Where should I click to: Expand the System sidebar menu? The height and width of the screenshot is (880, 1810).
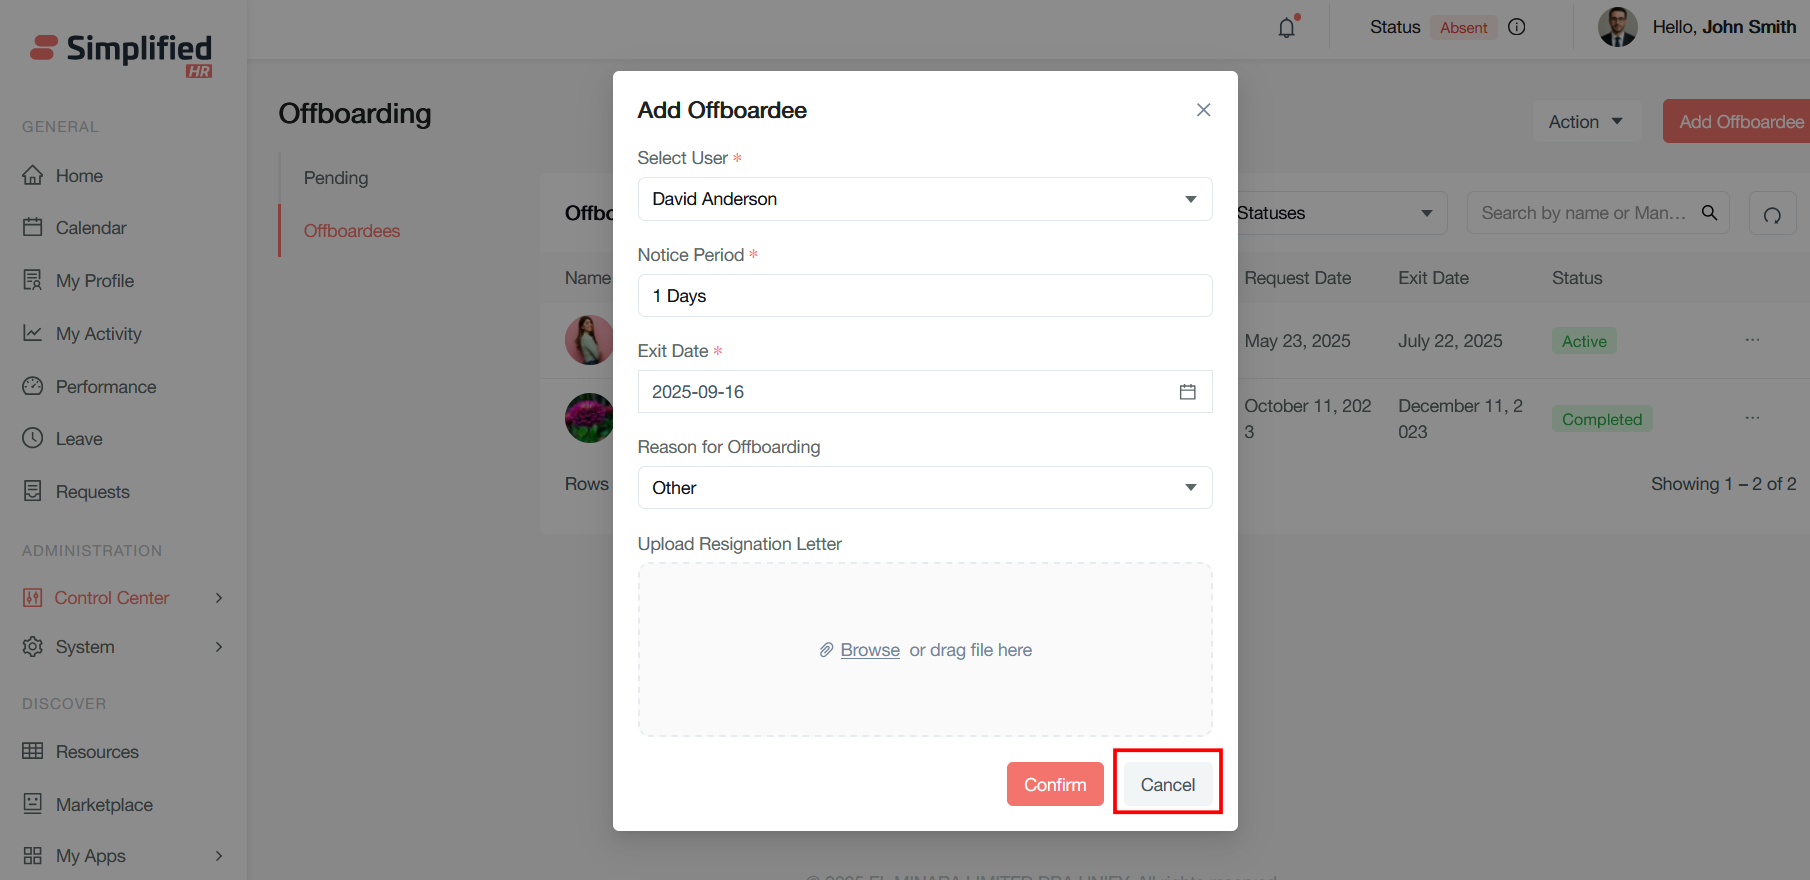pos(219,647)
